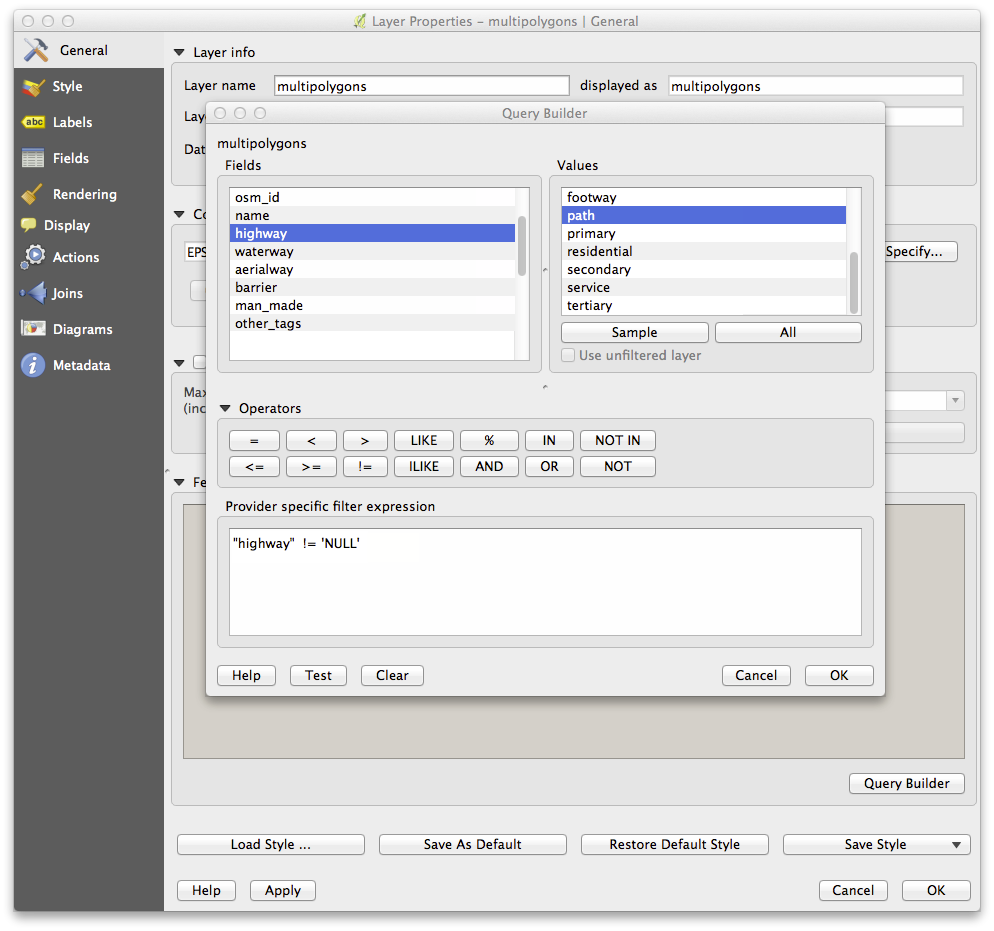This screenshot has height=931, width=994.
Task: Insert the LIKE operator
Action: 423,441
